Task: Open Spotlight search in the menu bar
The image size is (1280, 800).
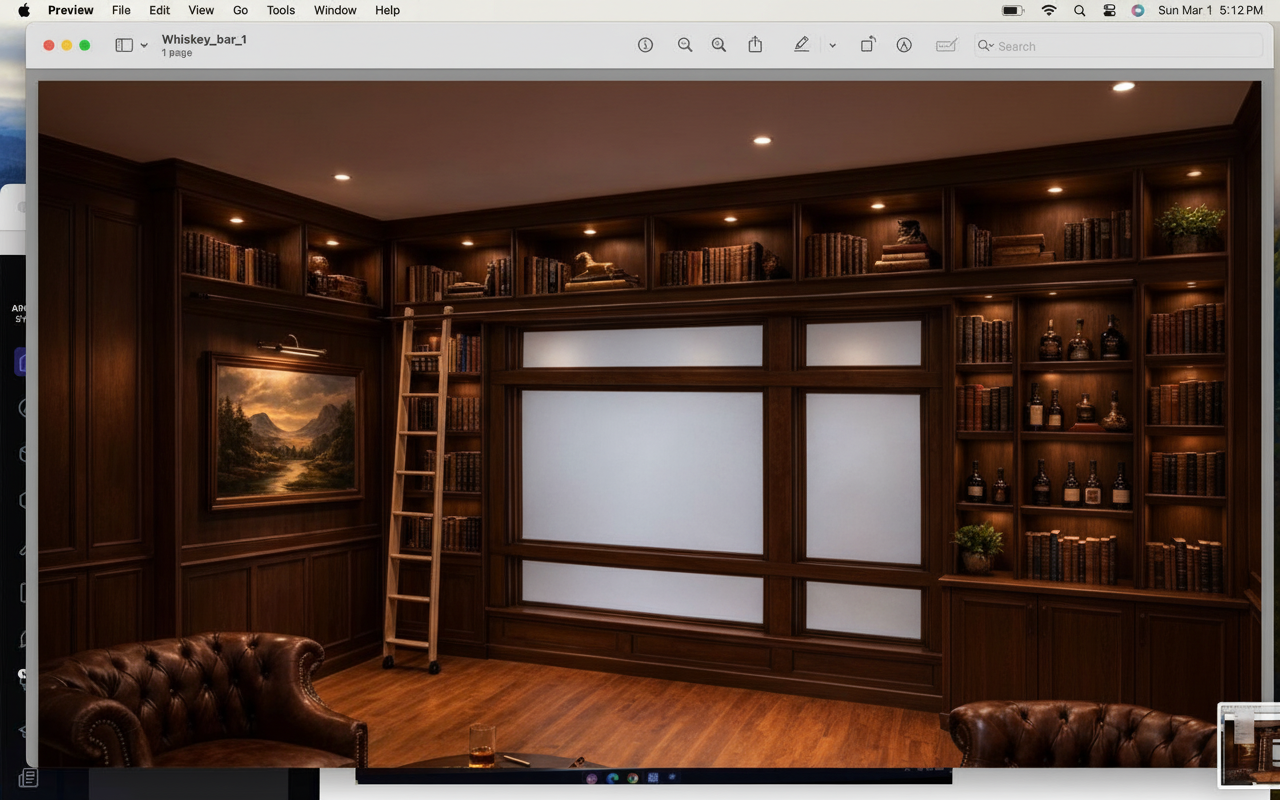Action: (1079, 10)
